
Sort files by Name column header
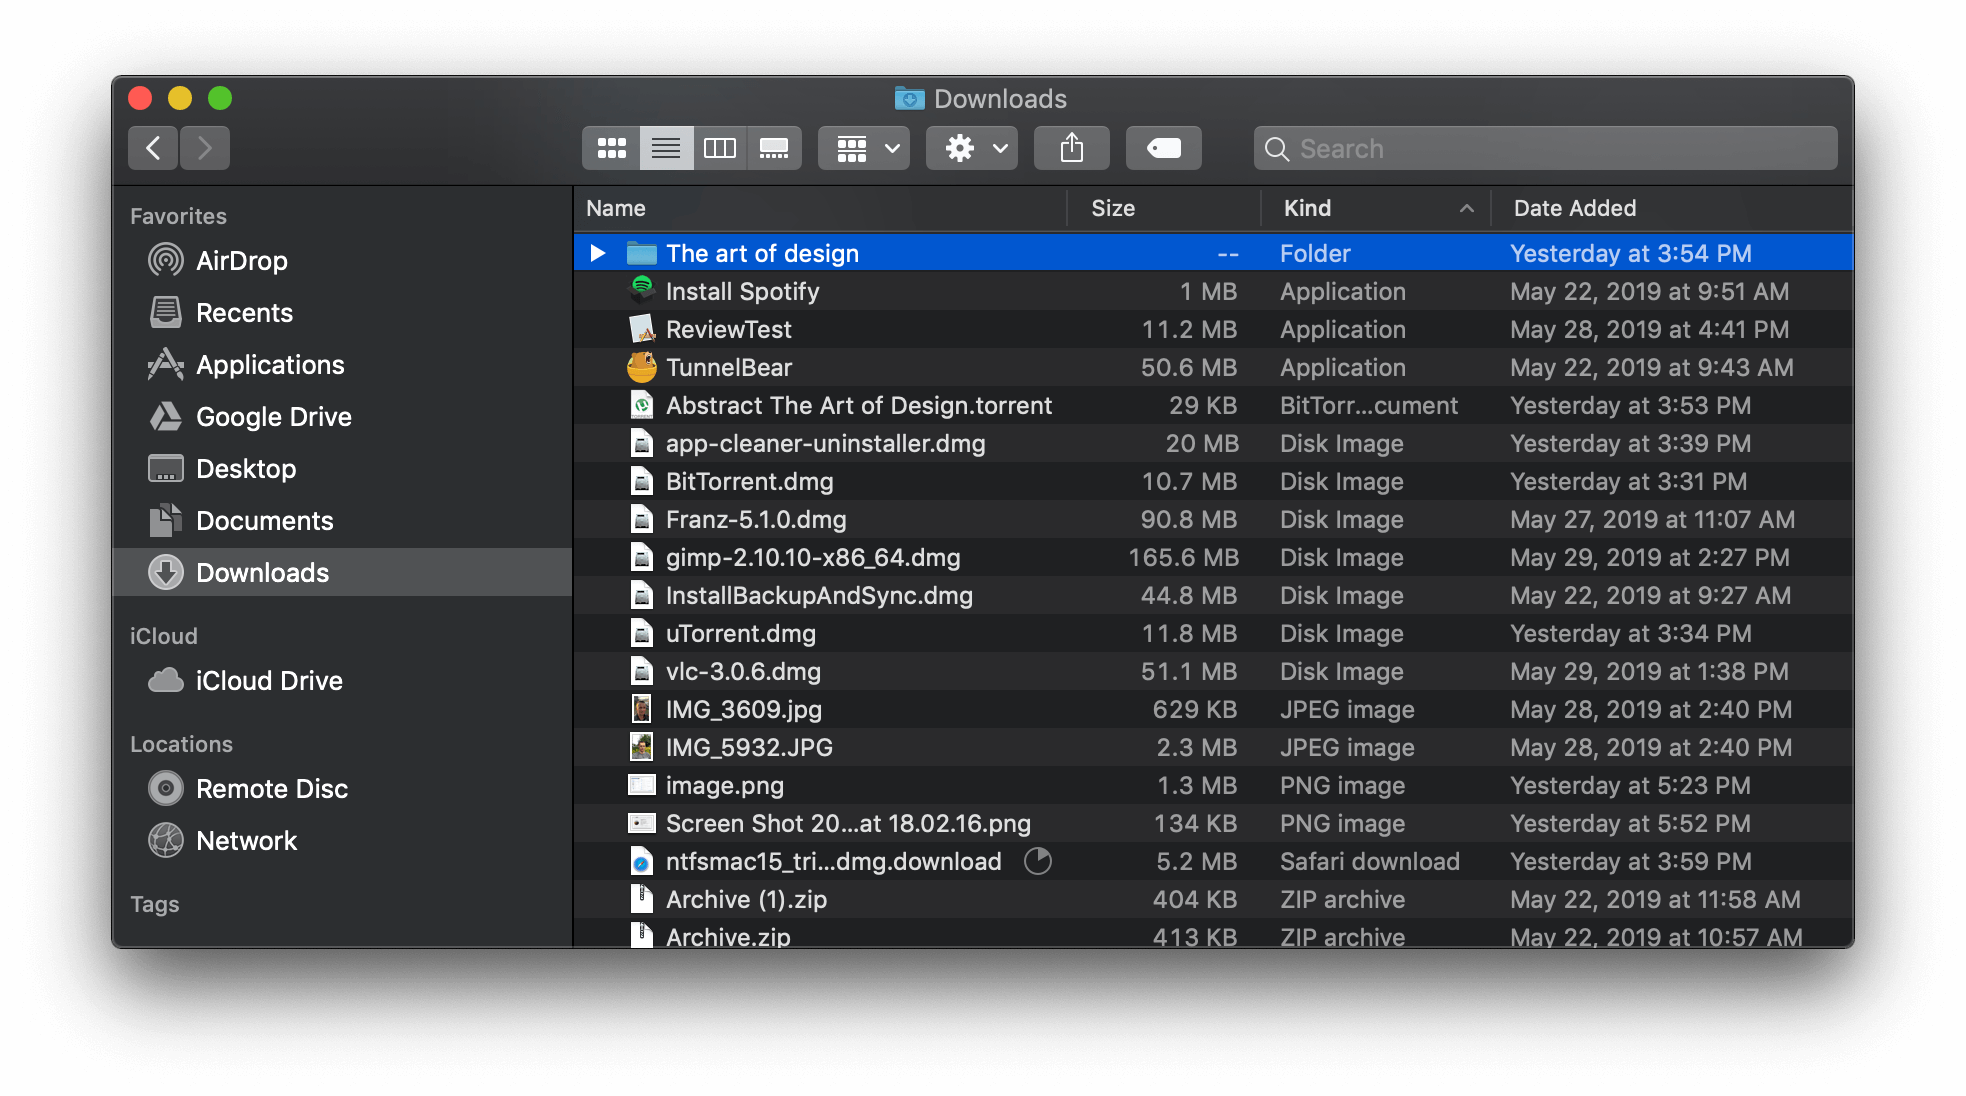coord(613,209)
